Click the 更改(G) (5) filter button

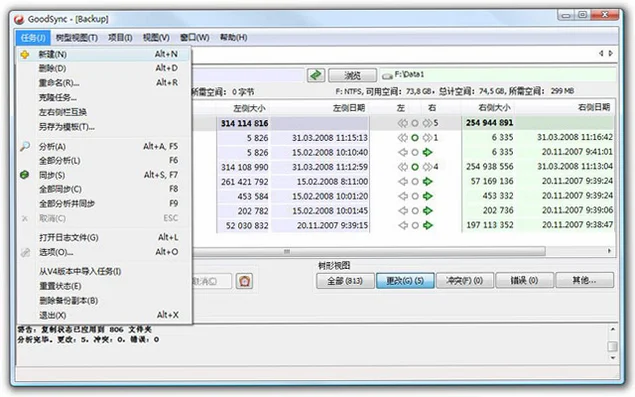pyautogui.click(x=405, y=281)
